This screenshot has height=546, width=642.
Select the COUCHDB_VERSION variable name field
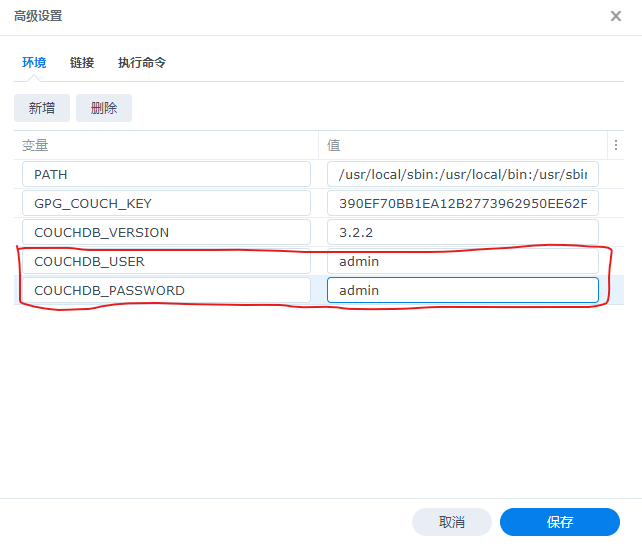tap(166, 233)
